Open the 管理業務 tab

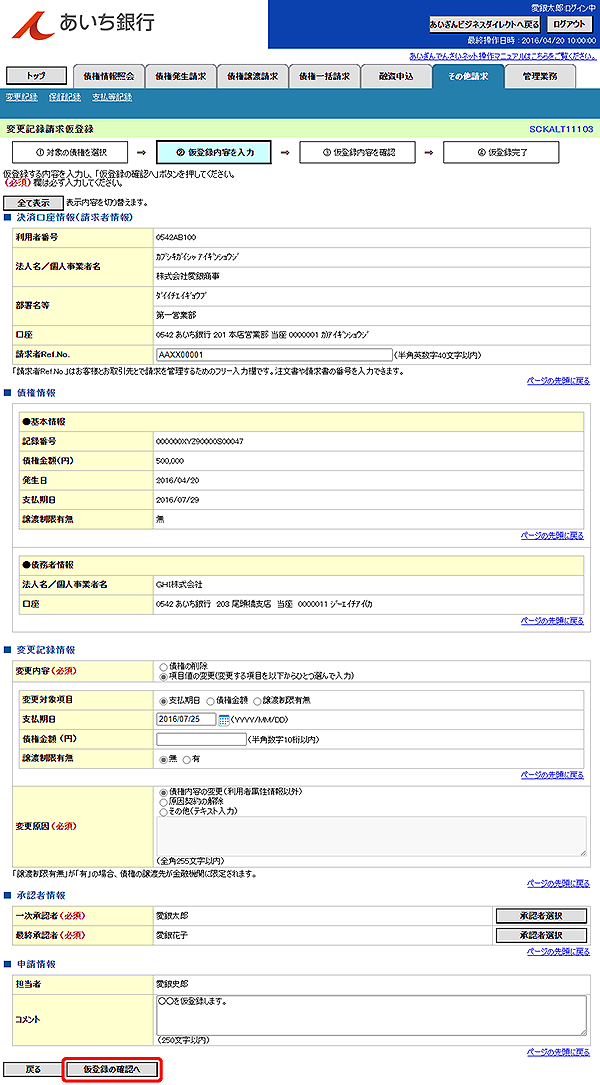point(540,77)
